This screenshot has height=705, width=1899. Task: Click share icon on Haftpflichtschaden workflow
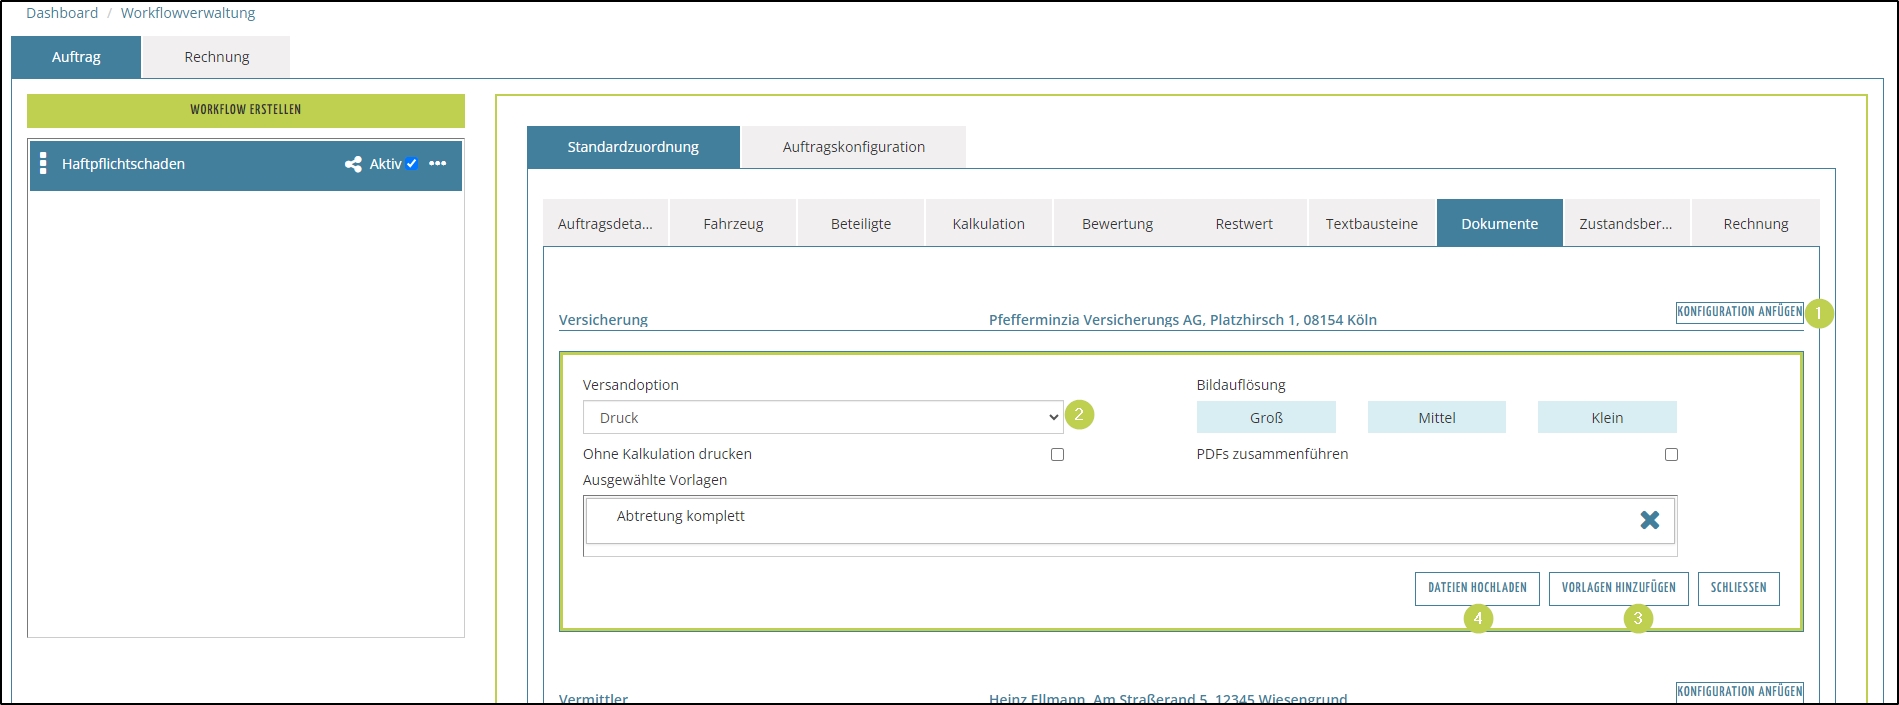353,164
